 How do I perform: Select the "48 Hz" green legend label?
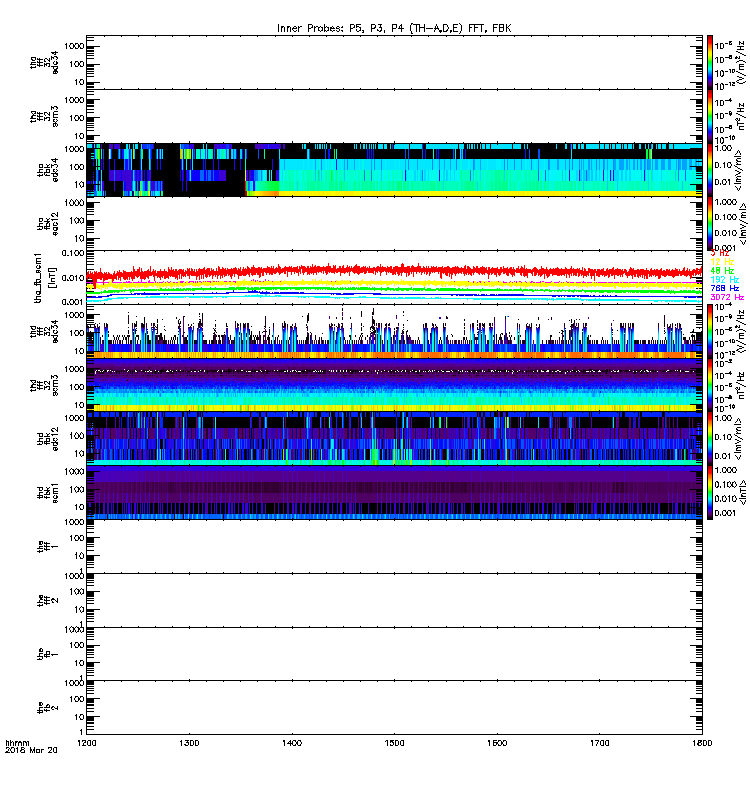(x=722, y=270)
